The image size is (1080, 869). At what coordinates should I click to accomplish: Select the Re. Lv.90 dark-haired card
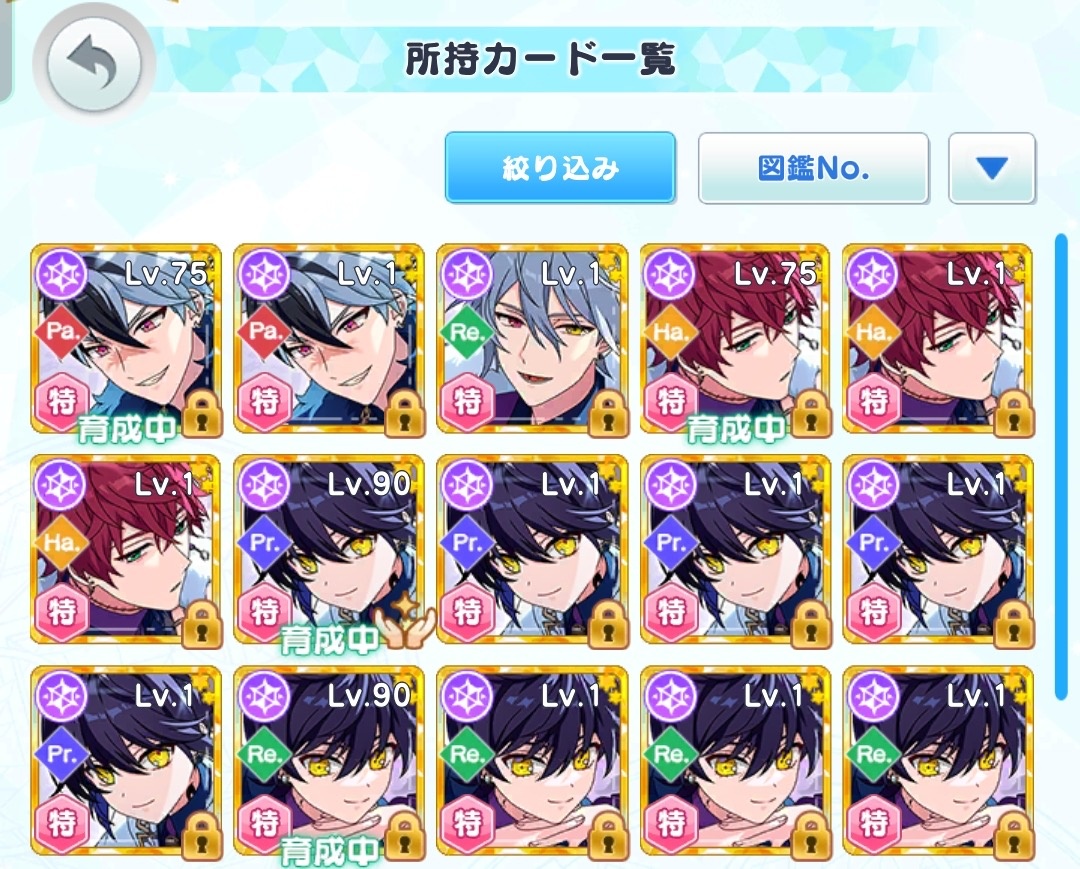pos(329,761)
